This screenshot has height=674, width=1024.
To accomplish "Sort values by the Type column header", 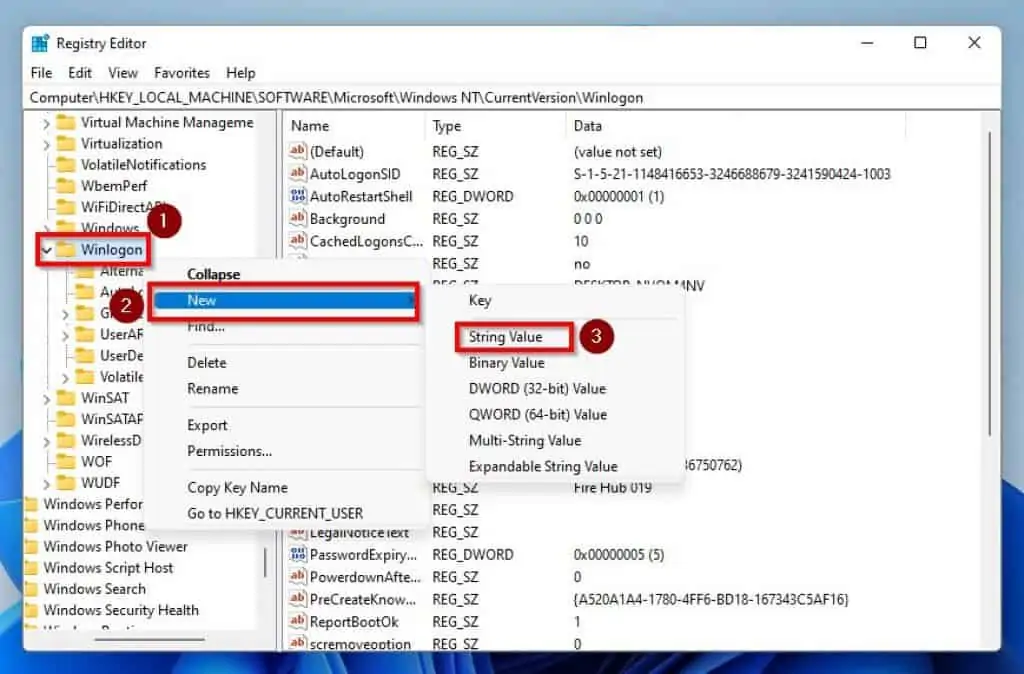I will tap(447, 126).
